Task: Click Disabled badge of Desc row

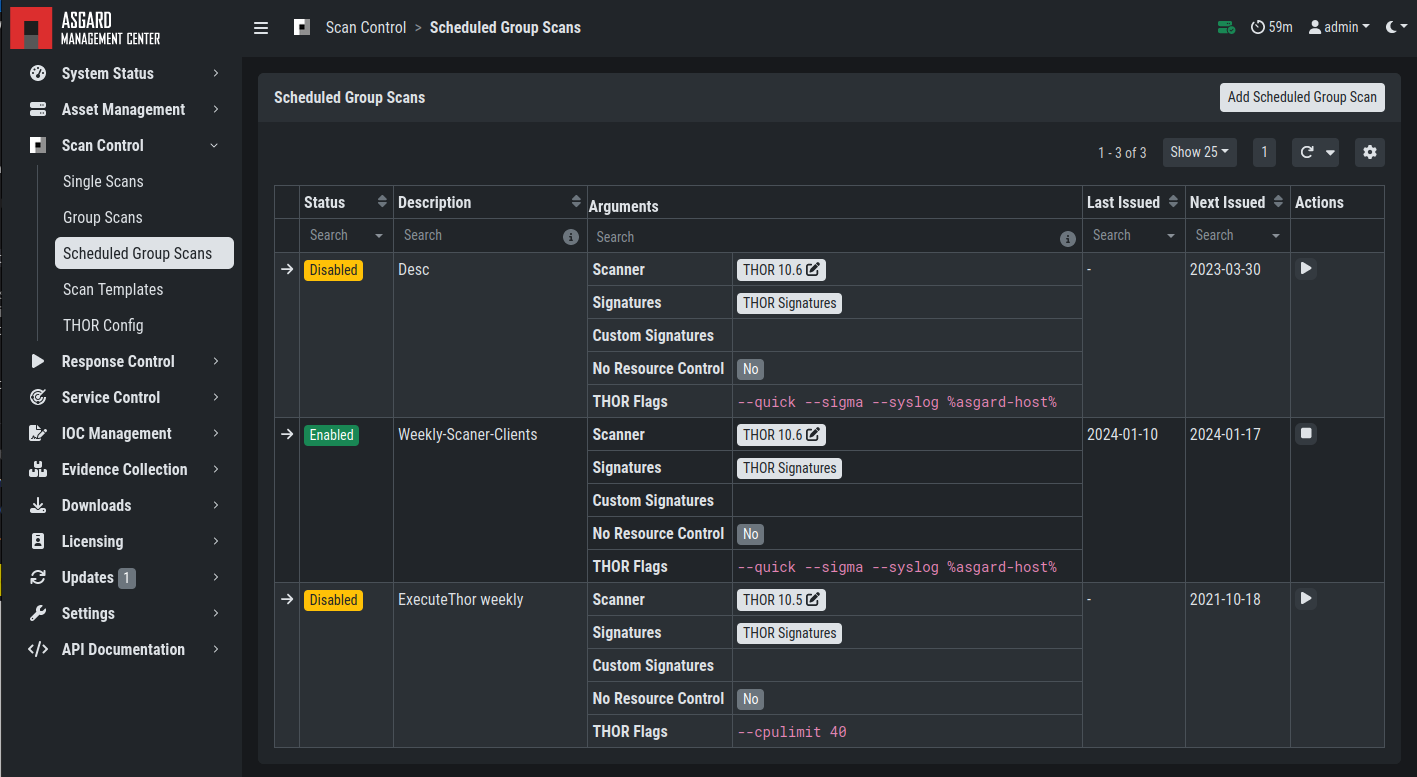Action: 333,270
